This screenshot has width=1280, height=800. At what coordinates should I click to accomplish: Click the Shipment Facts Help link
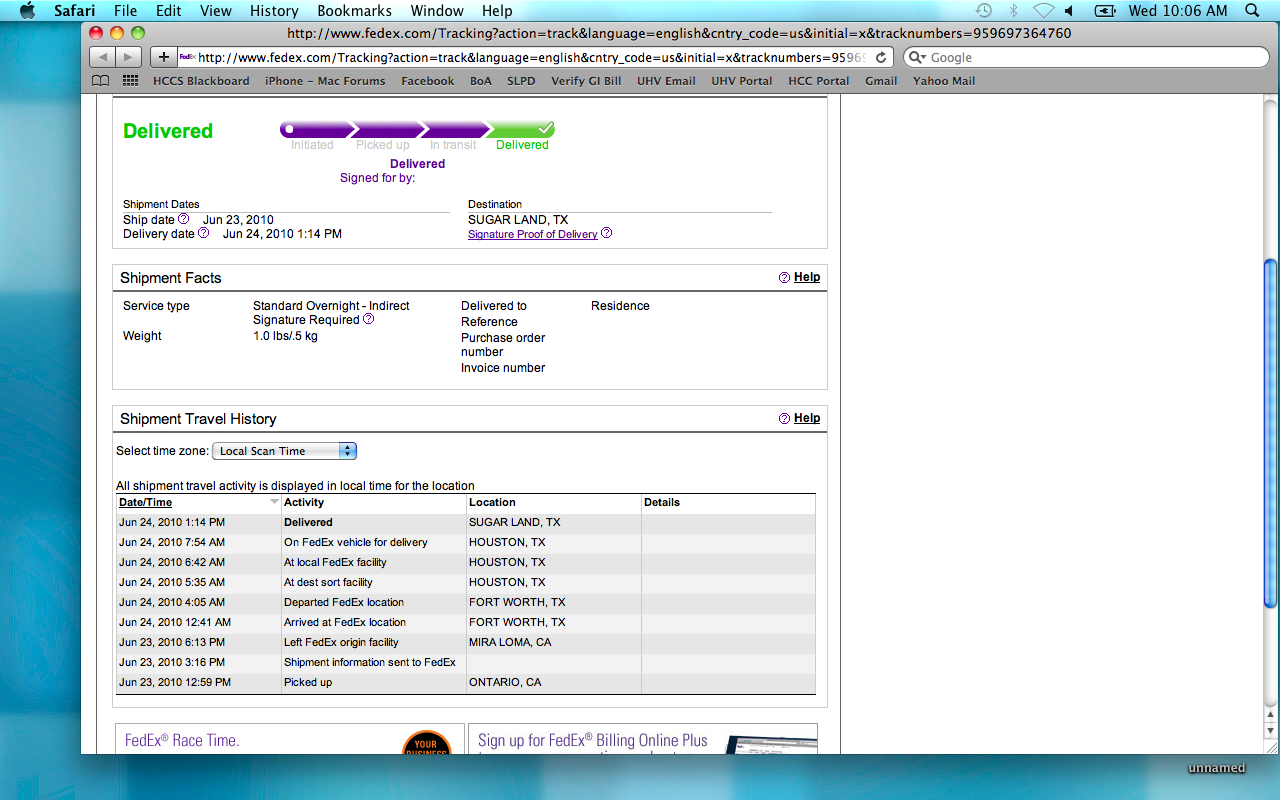pyautogui.click(x=807, y=278)
